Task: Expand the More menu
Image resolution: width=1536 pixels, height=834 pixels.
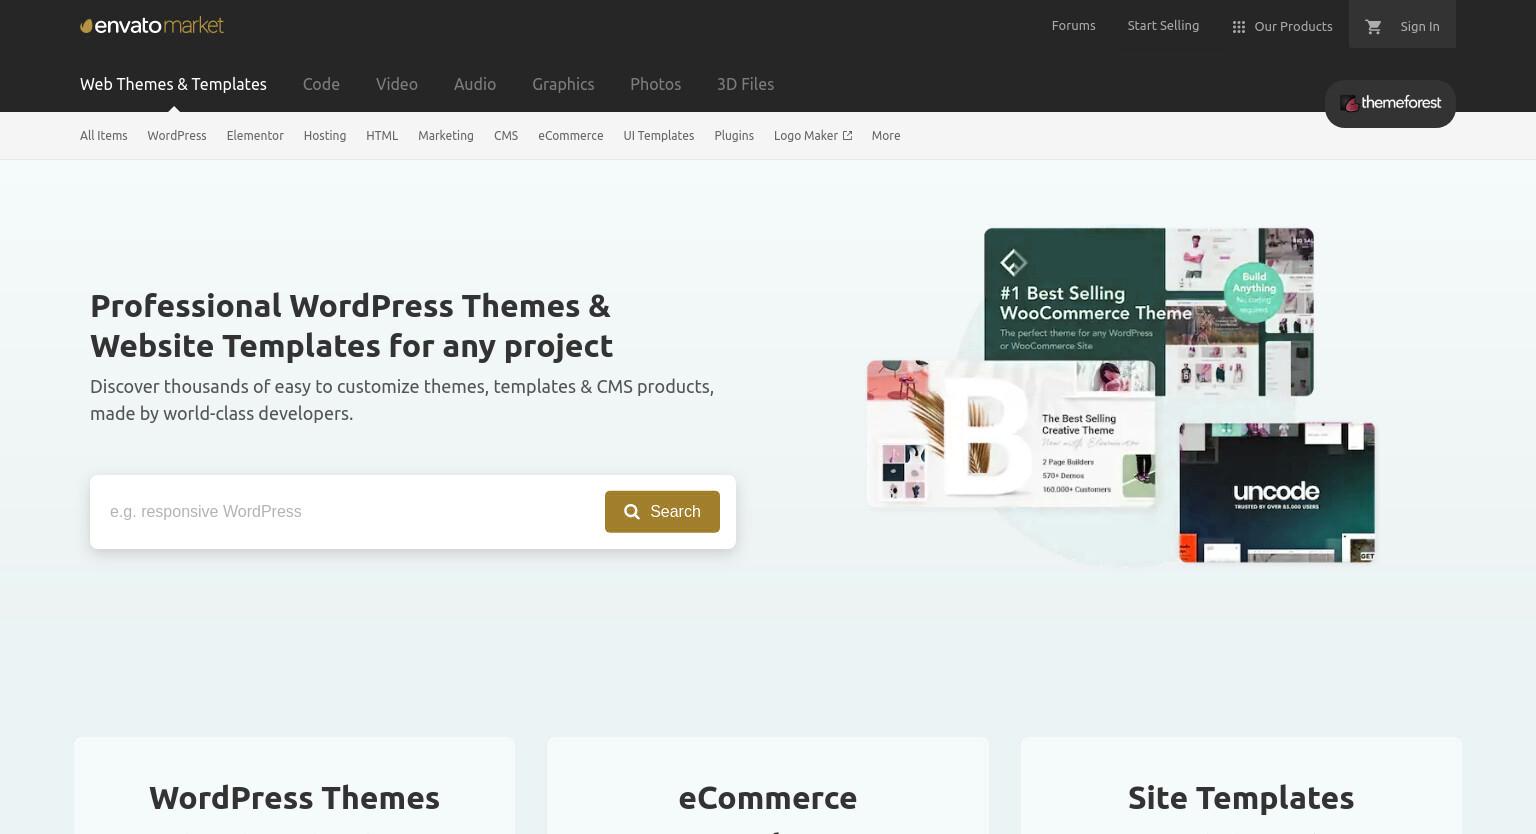Action: point(886,136)
